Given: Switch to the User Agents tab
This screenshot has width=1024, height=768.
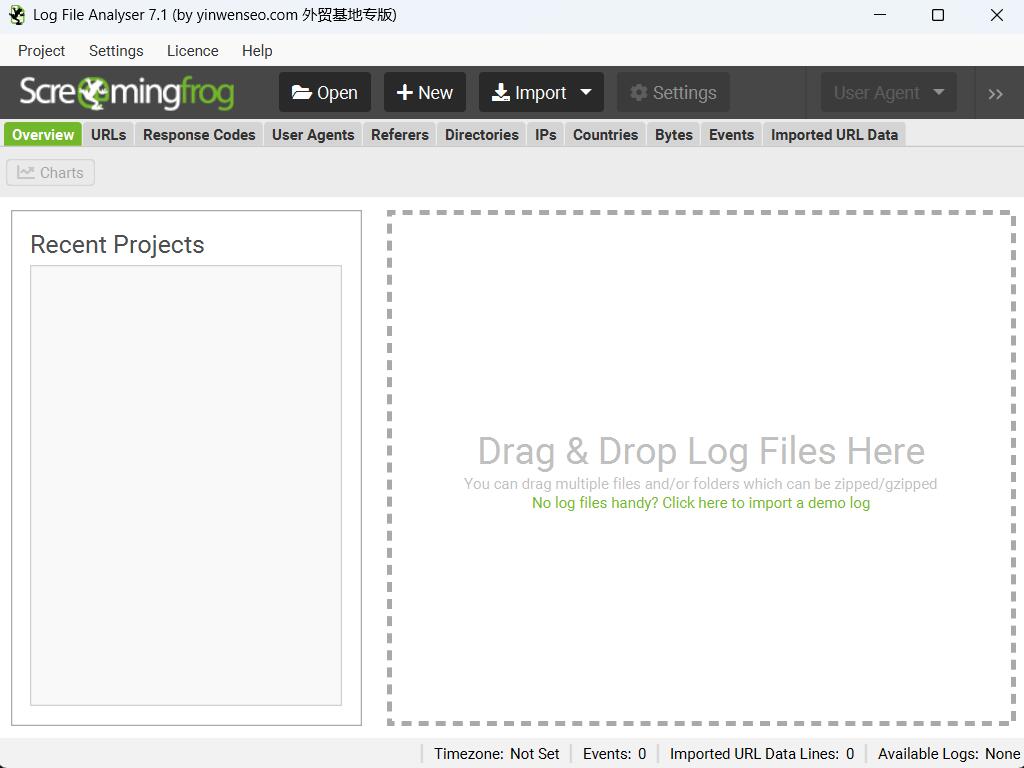Looking at the screenshot, I should pos(313,135).
